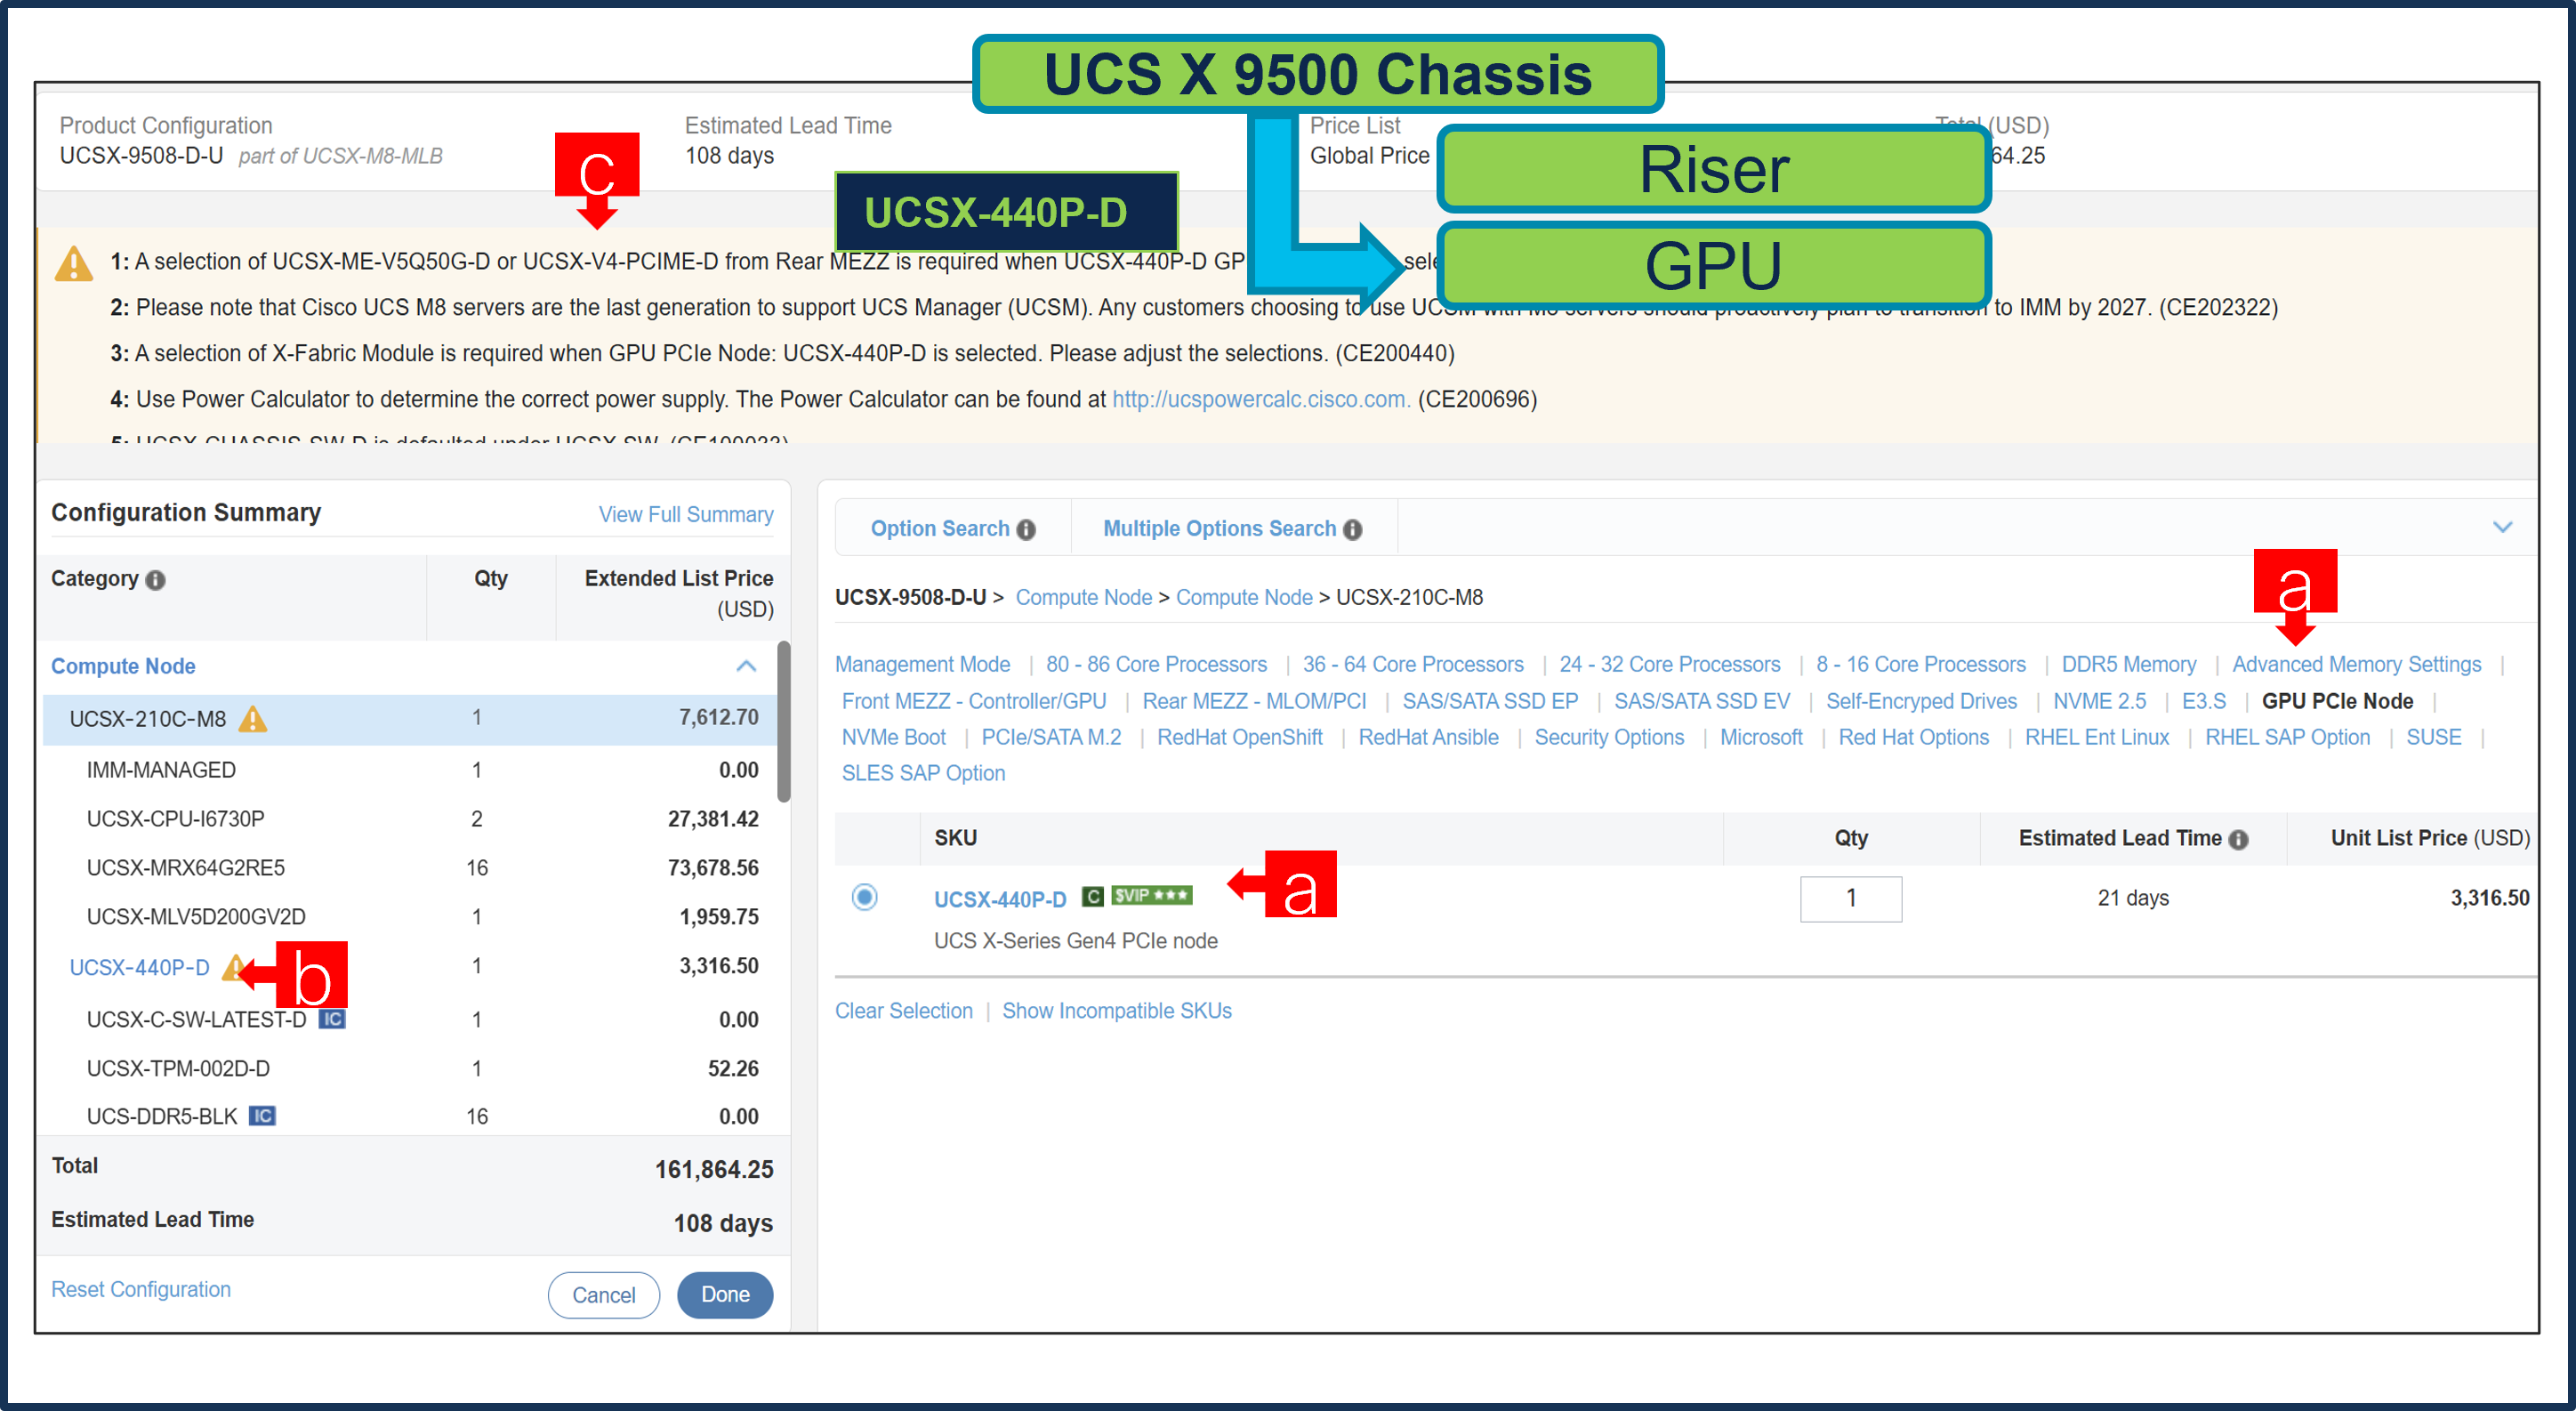2576x1411 pixels.
Task: Open the SUSE category
Action: click(2433, 737)
